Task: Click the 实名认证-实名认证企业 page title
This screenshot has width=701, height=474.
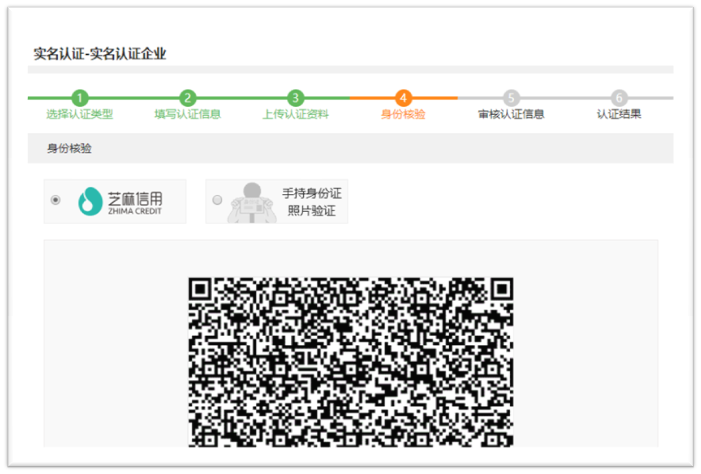Action: pos(100,54)
